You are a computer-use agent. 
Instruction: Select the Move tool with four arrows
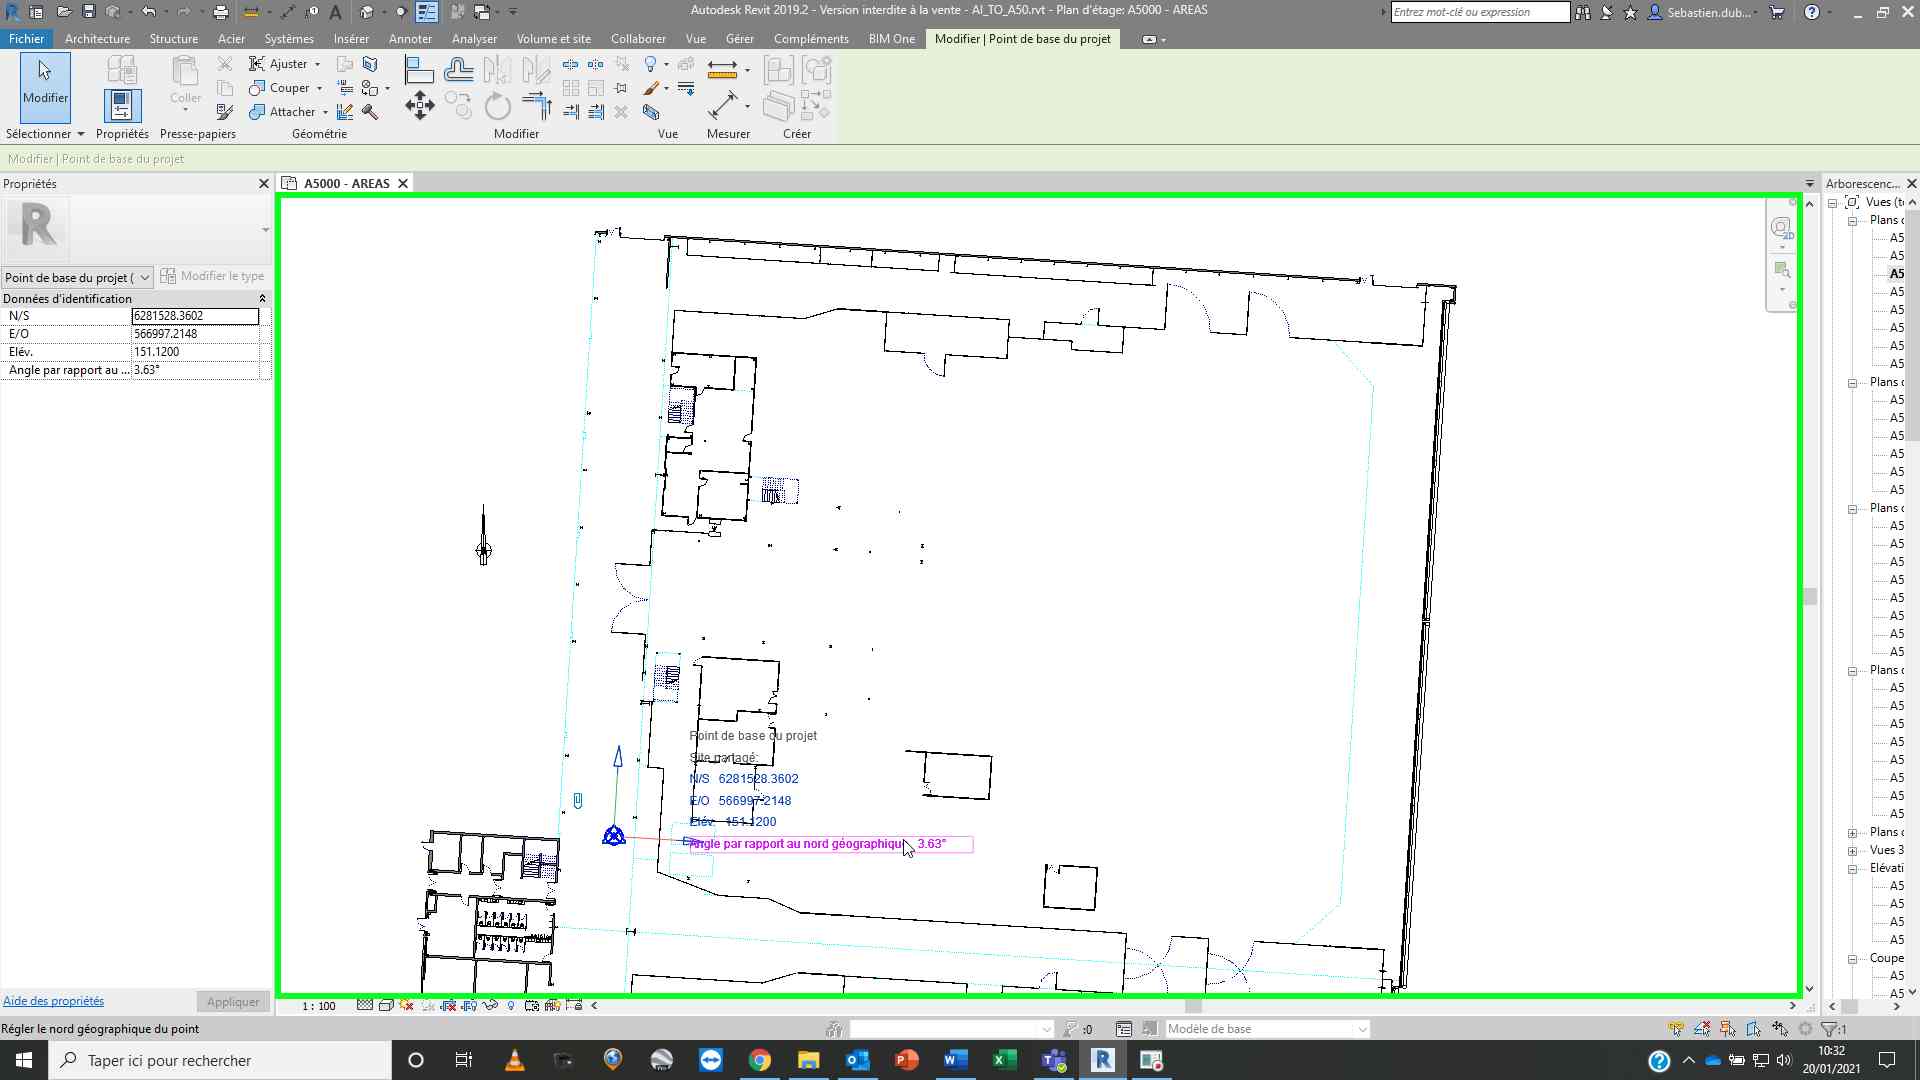[x=419, y=106]
